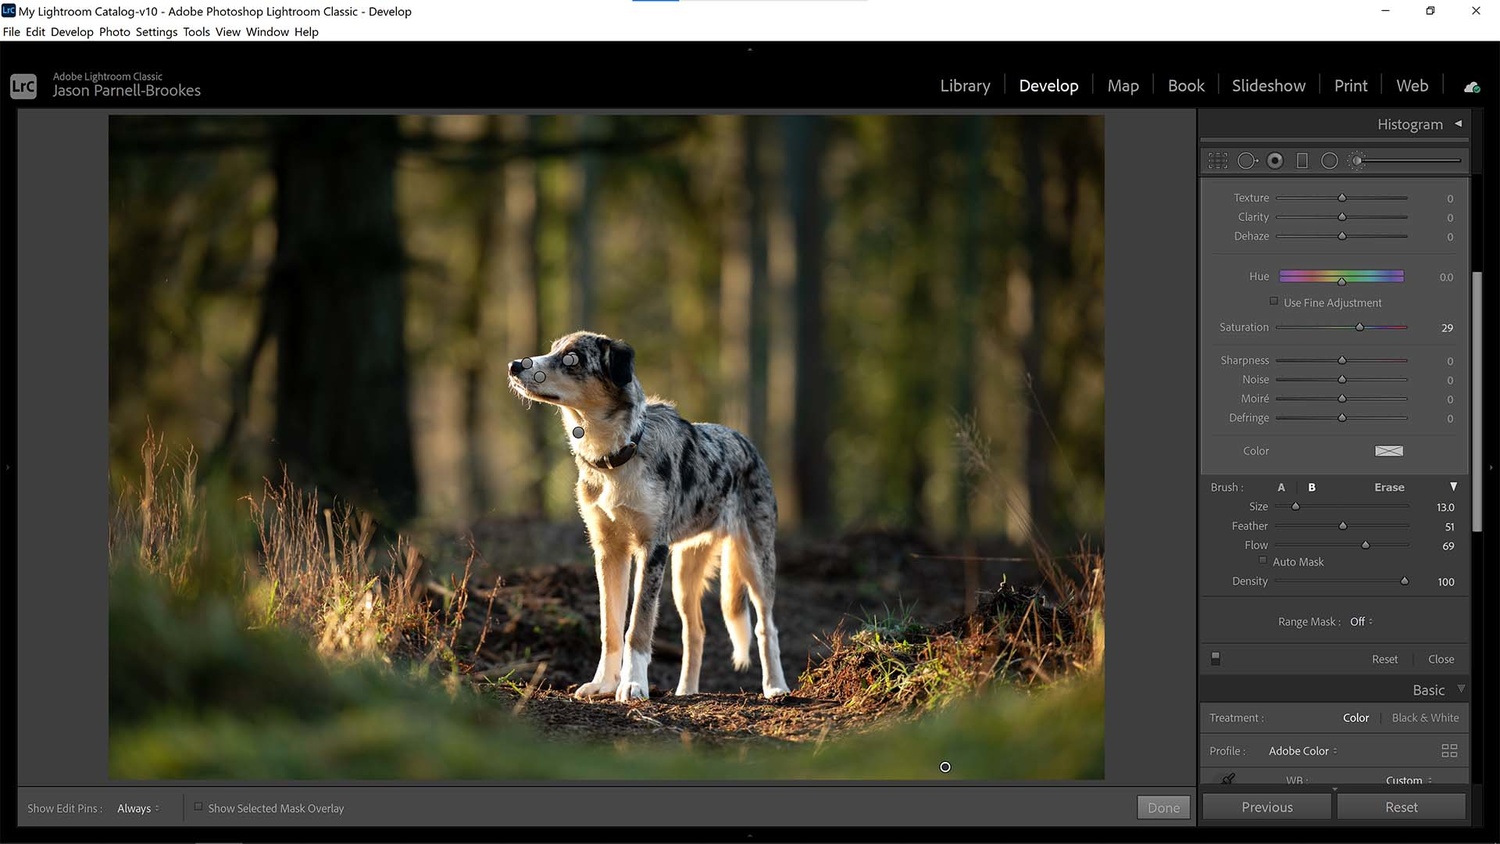Open the Settings menu
The image size is (1500, 844).
click(x=156, y=32)
